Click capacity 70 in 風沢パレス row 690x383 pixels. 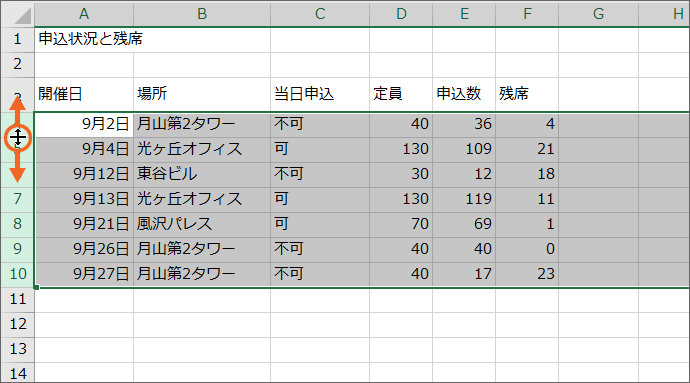click(x=401, y=224)
